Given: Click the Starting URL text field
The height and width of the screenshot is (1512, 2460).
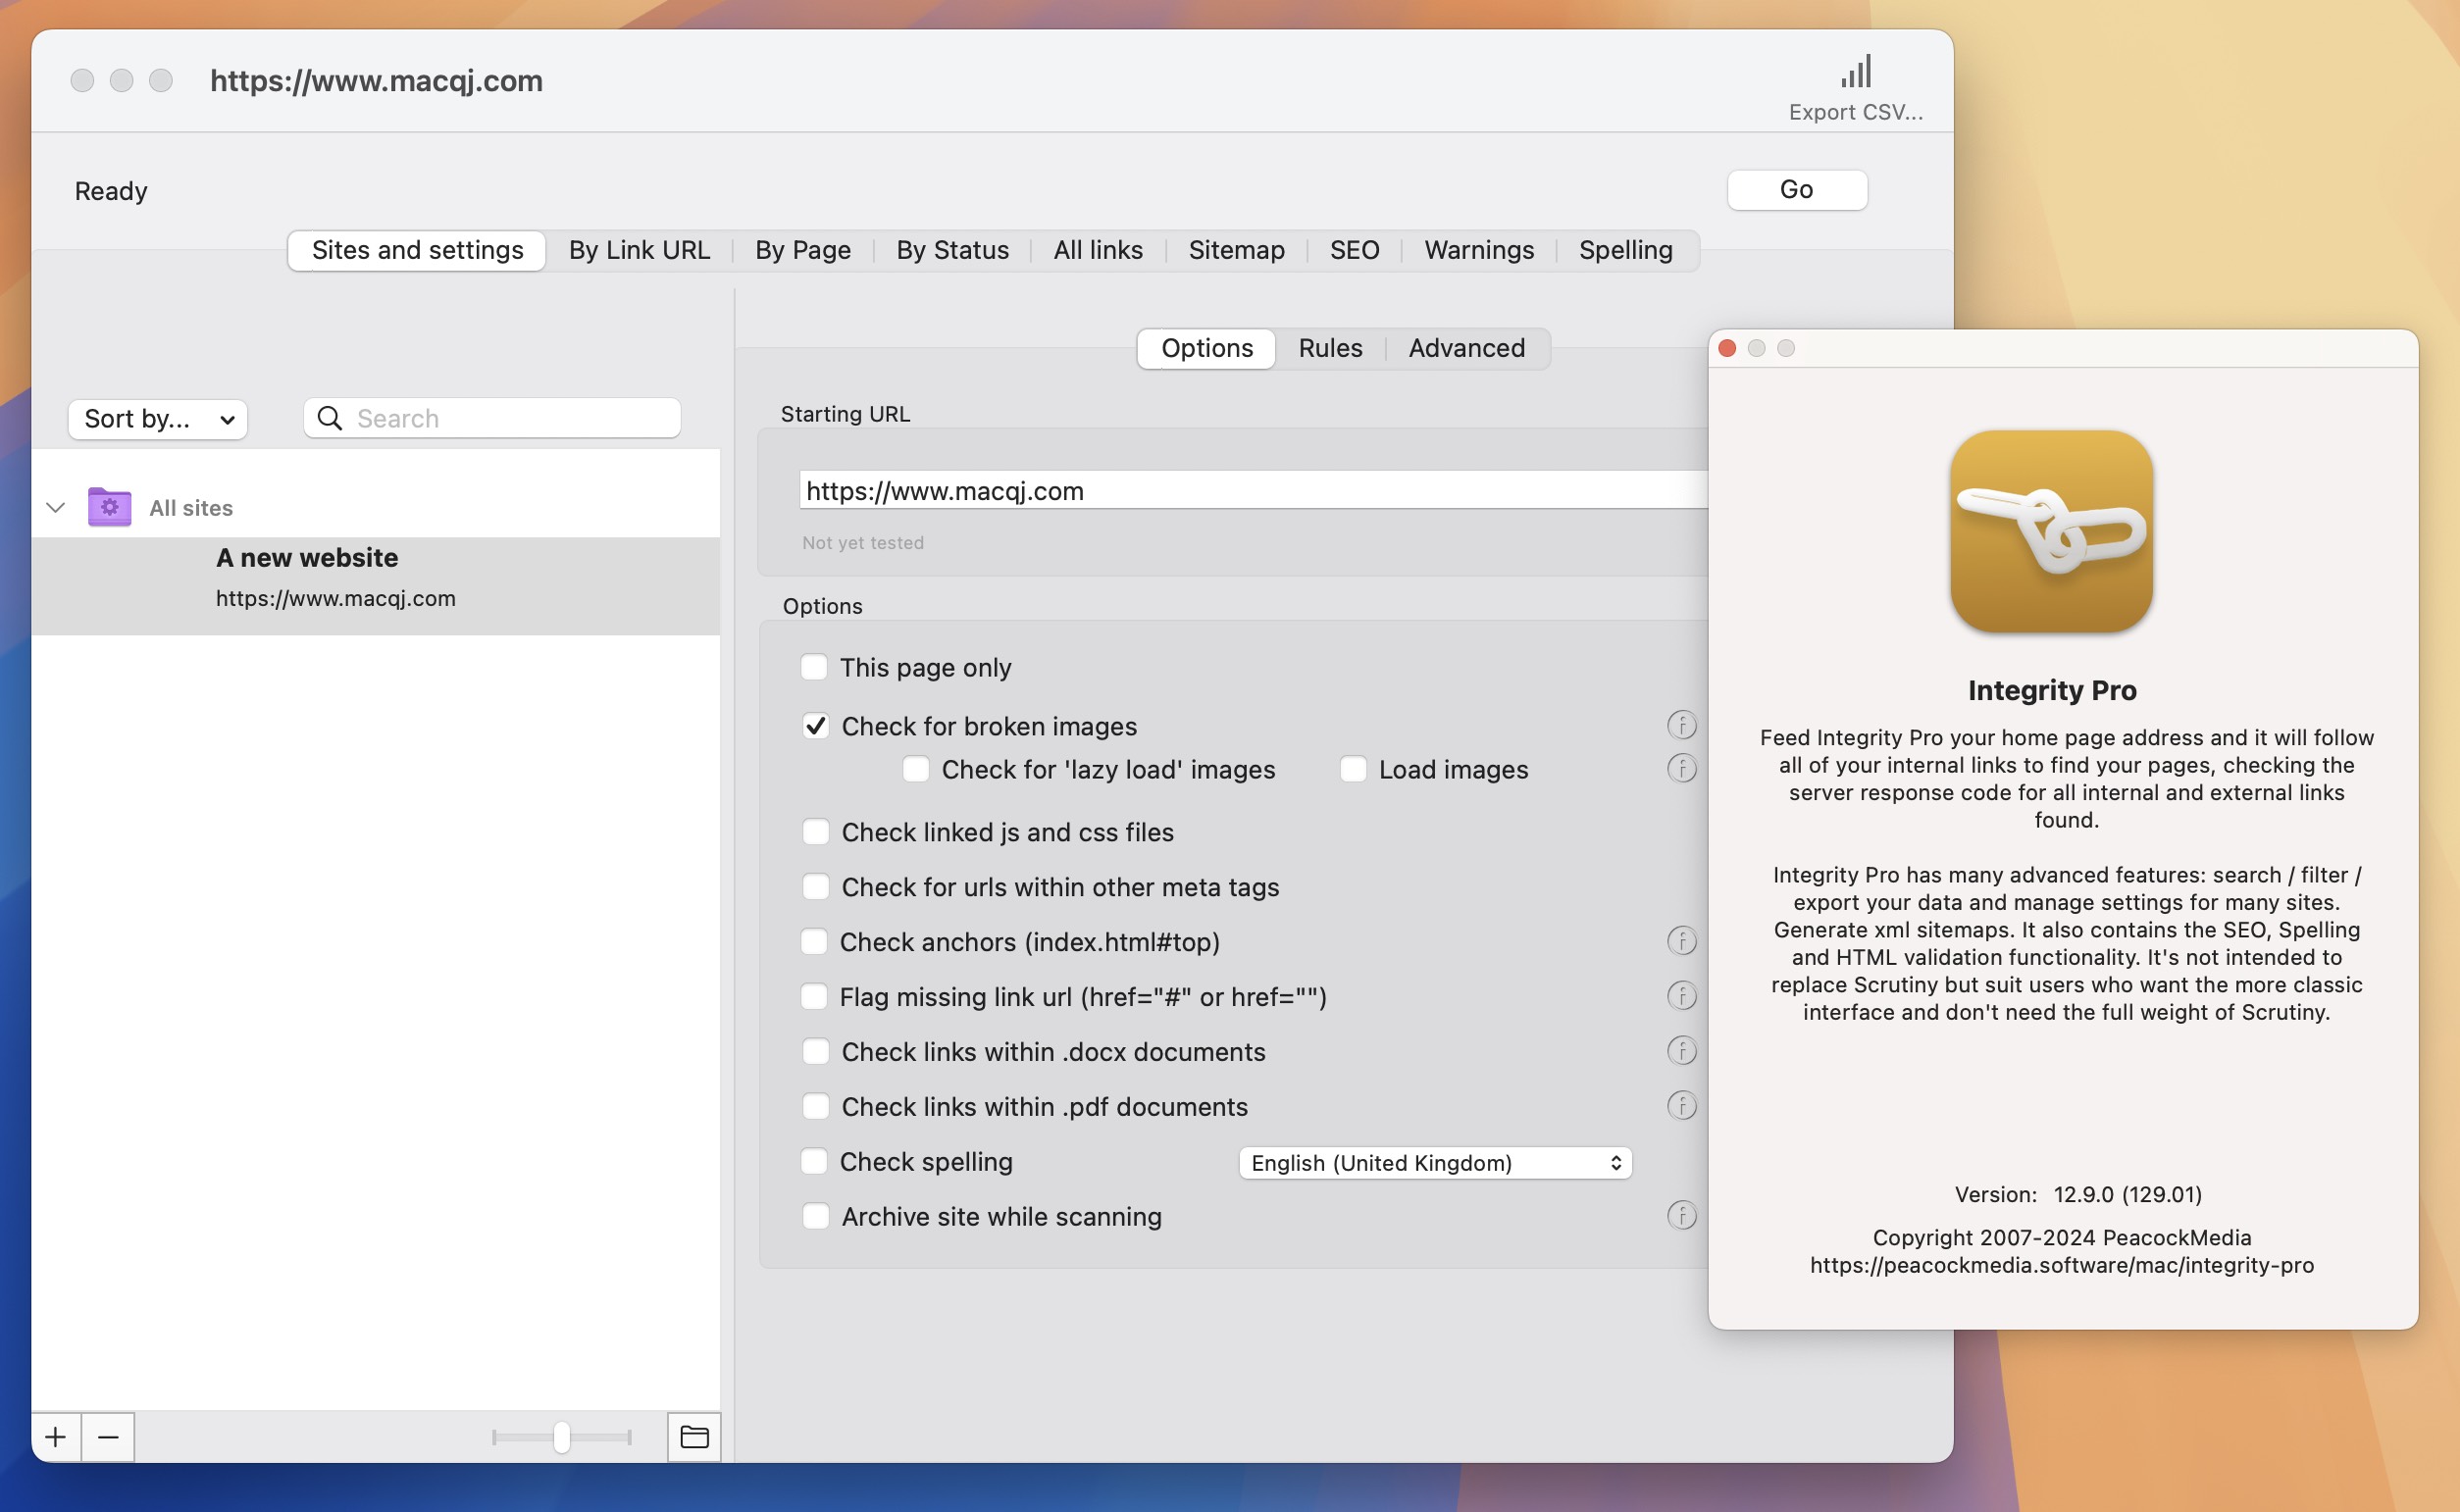Looking at the screenshot, I should point(1253,490).
